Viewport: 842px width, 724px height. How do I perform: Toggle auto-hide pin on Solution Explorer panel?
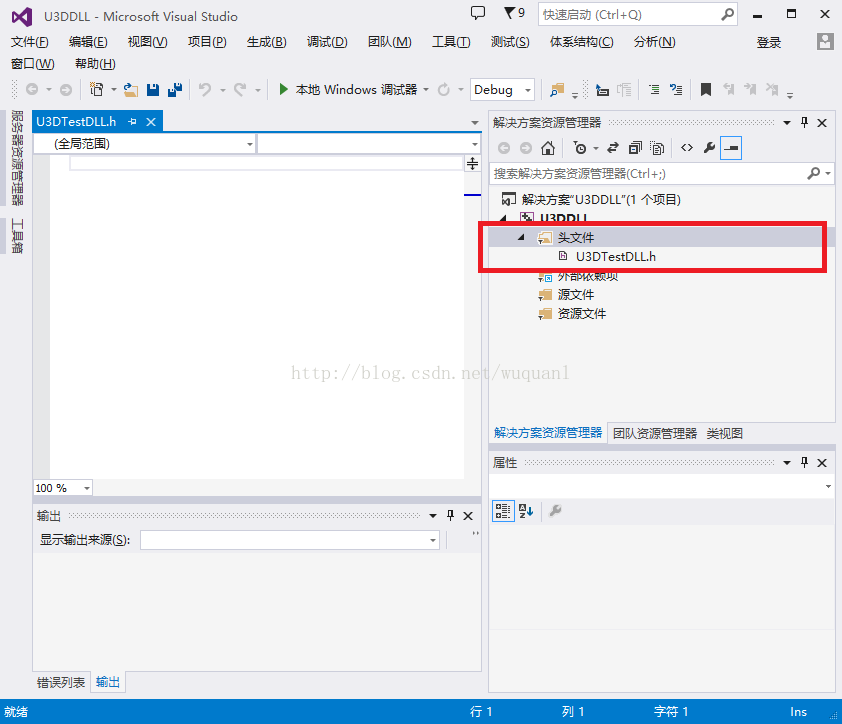(804, 122)
